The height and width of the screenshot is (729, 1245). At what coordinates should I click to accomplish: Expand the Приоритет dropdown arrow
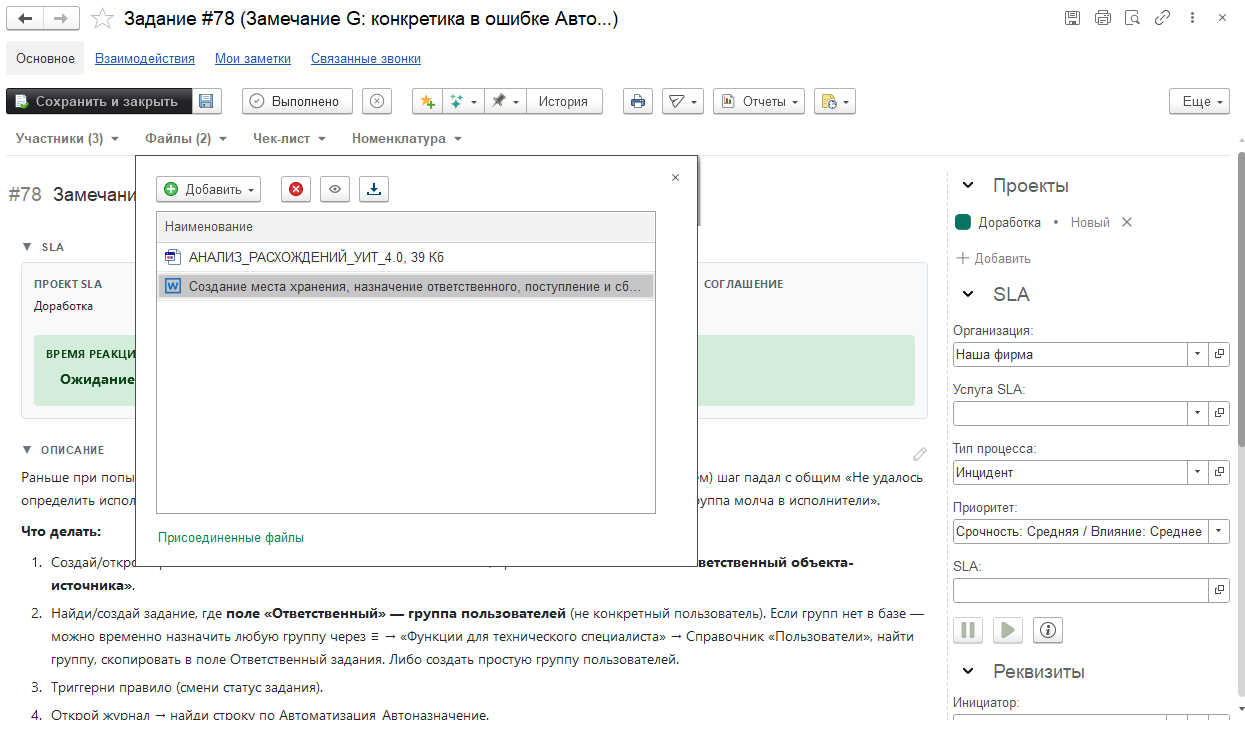[1219, 531]
